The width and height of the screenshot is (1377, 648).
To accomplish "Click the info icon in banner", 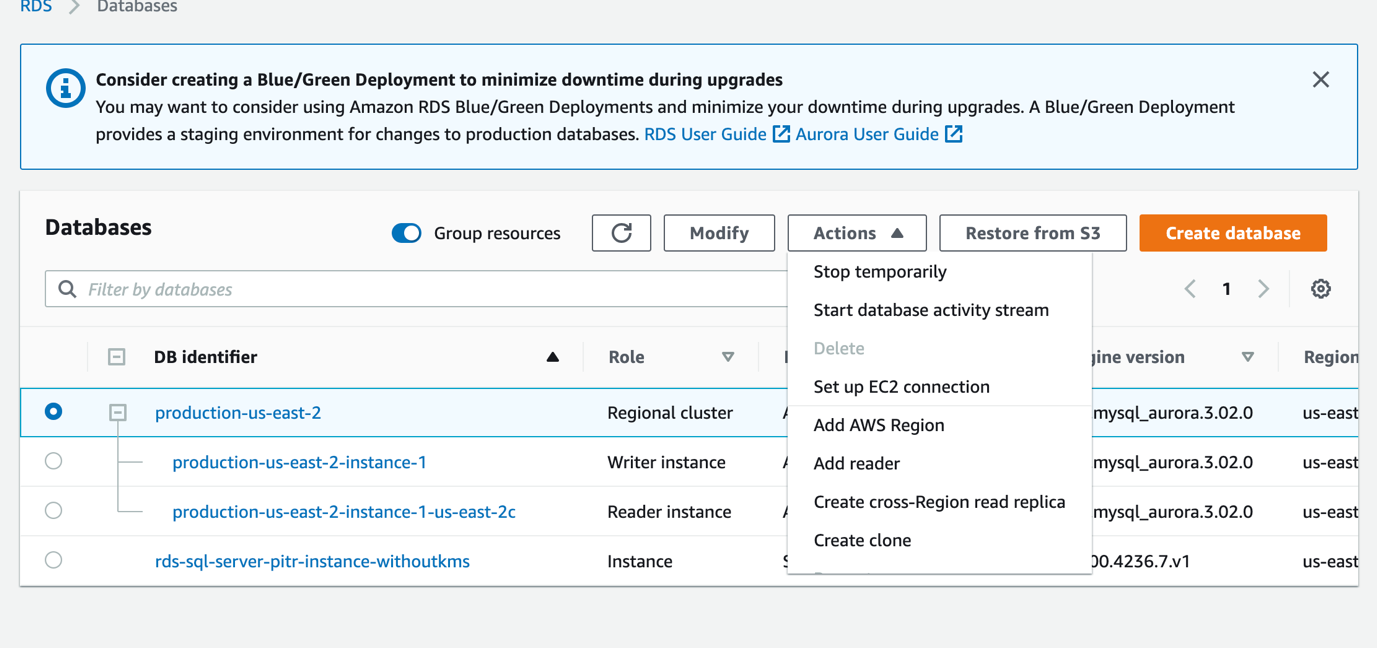I will click(x=66, y=89).
